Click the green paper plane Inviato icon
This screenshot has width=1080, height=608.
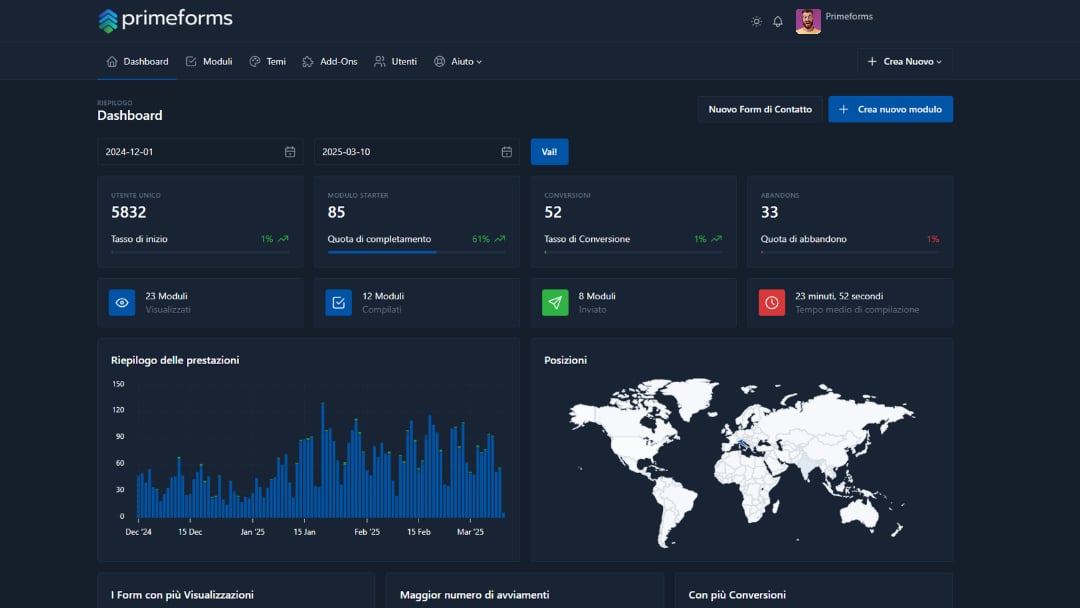tap(555, 302)
